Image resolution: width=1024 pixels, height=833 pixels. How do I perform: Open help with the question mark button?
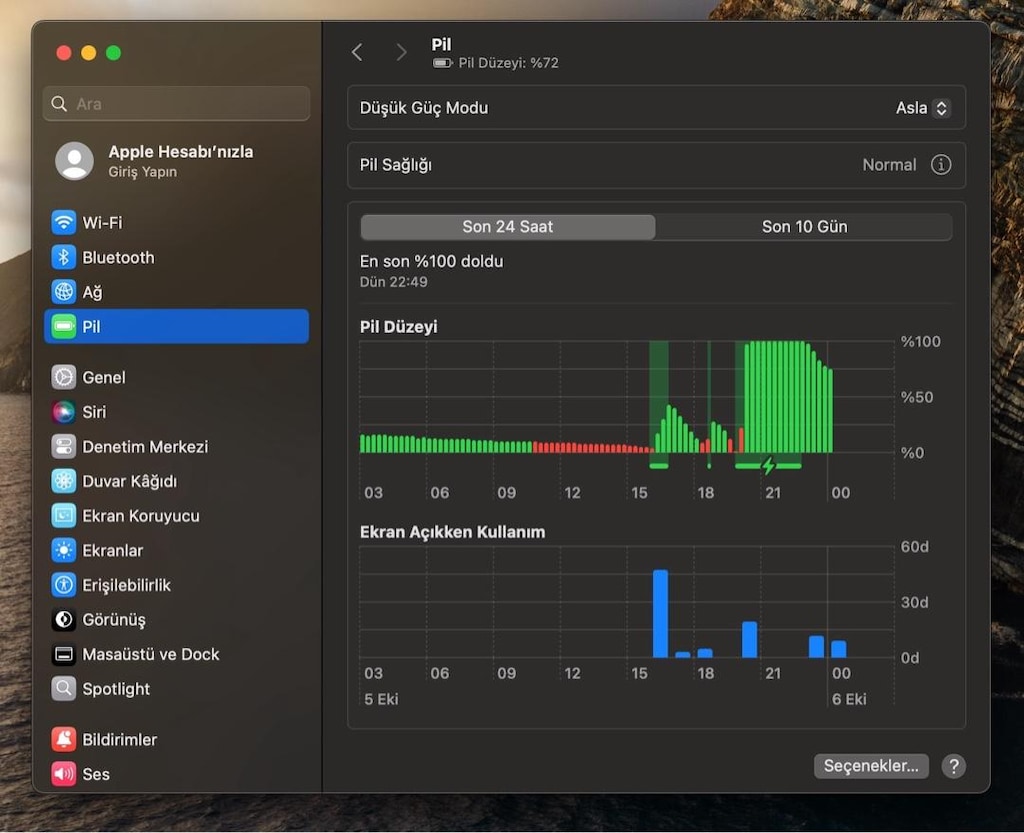[953, 766]
